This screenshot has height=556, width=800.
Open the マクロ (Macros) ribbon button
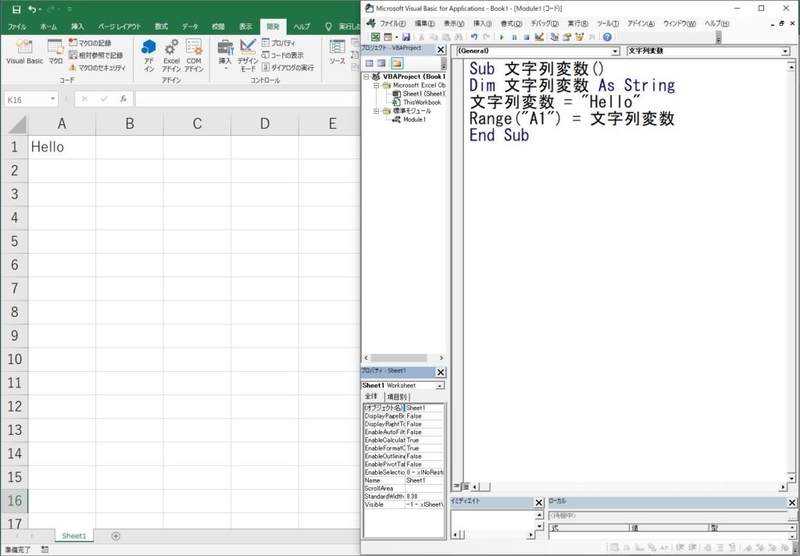pyautogui.click(x=55, y=52)
